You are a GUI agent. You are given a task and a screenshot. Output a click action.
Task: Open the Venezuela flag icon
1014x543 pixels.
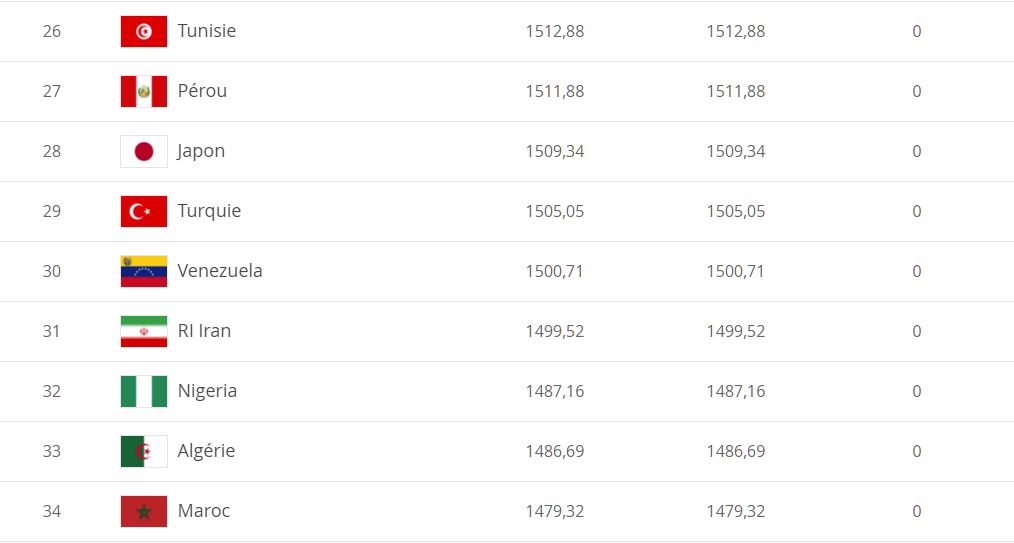tap(144, 271)
